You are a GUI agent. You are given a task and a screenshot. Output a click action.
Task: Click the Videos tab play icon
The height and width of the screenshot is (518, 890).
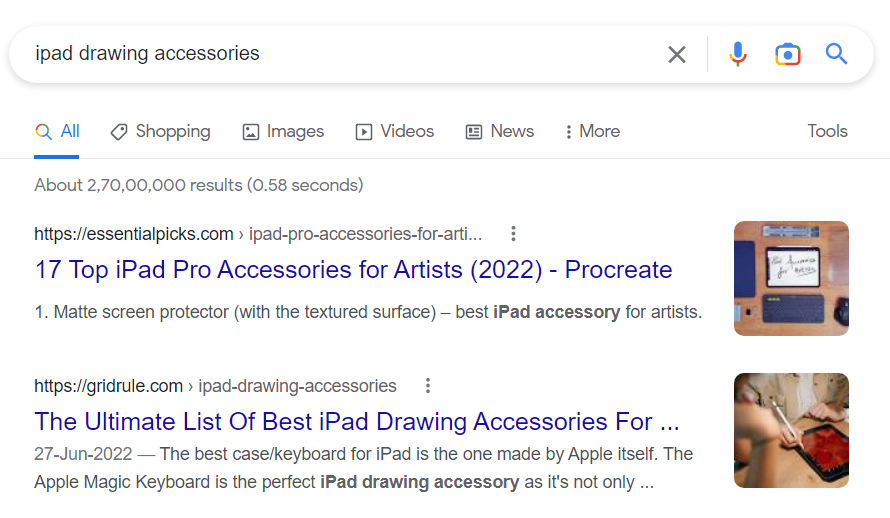(364, 132)
